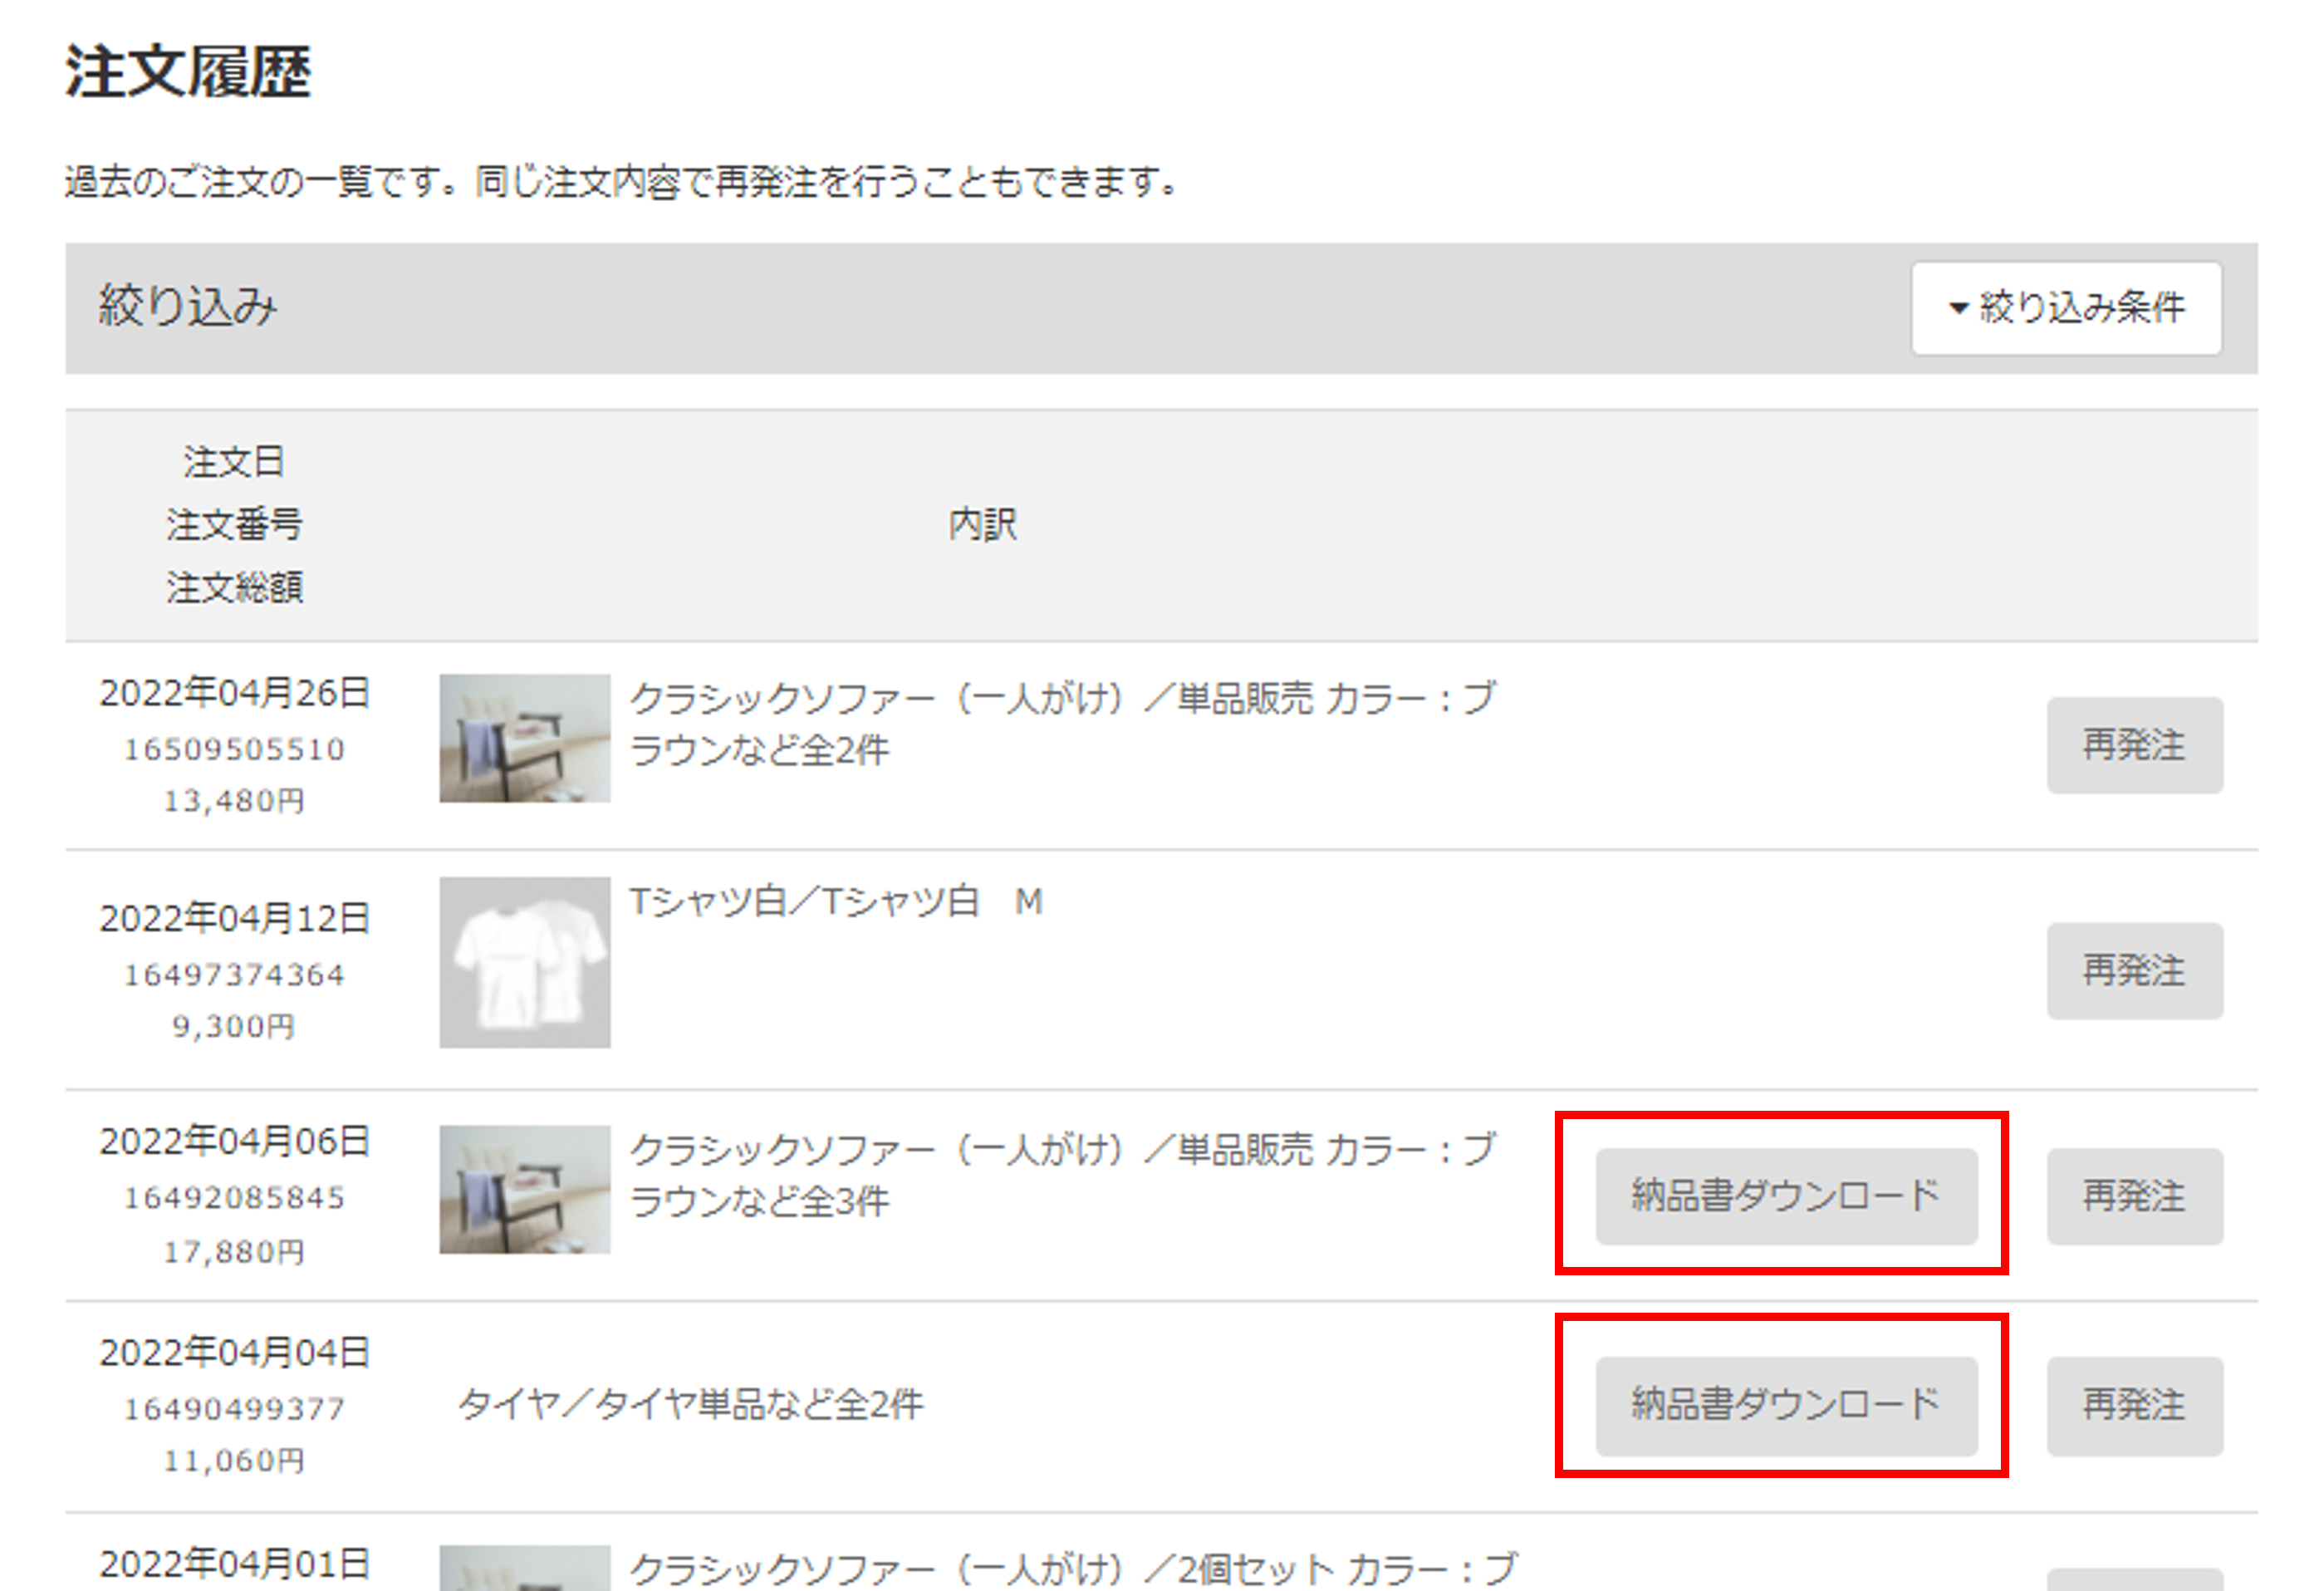The image size is (2324, 1591).
Task: Open the 絞り込み条件 filter dropdown
Action: pyautogui.click(x=2066, y=308)
